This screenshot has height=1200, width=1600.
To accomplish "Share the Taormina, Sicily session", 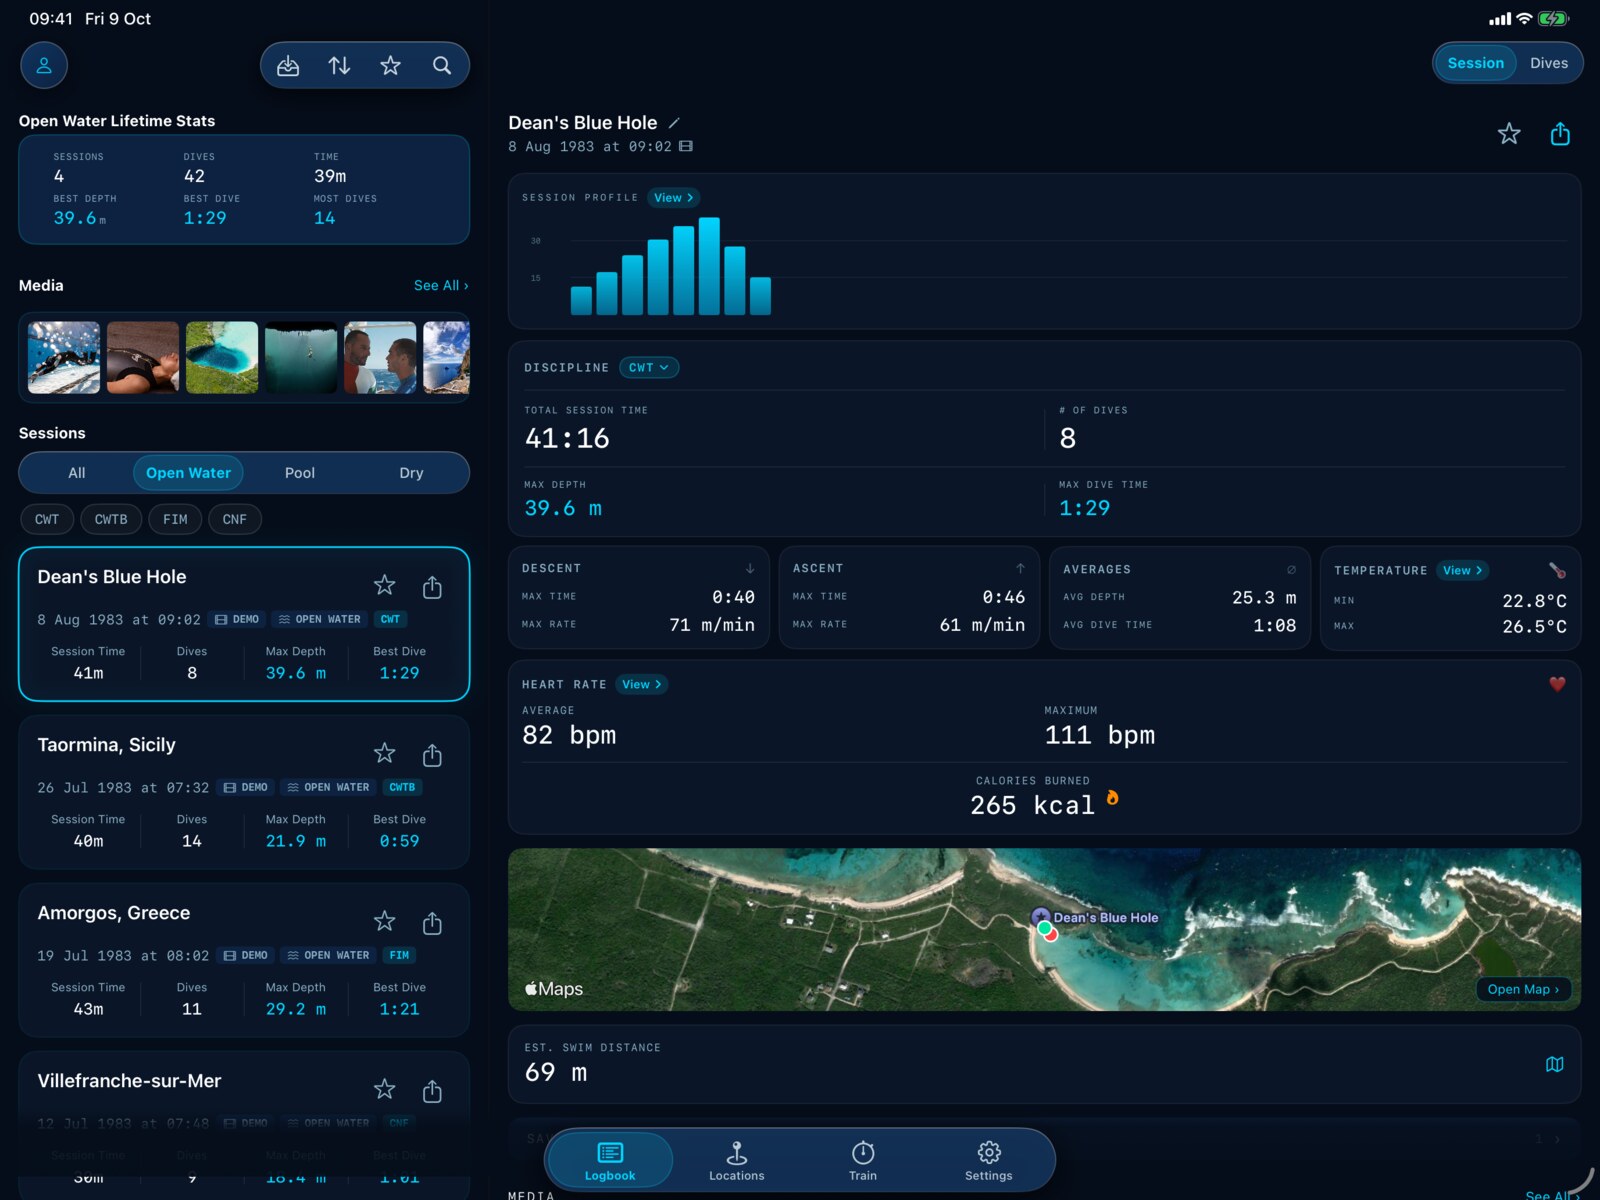I will (x=432, y=754).
